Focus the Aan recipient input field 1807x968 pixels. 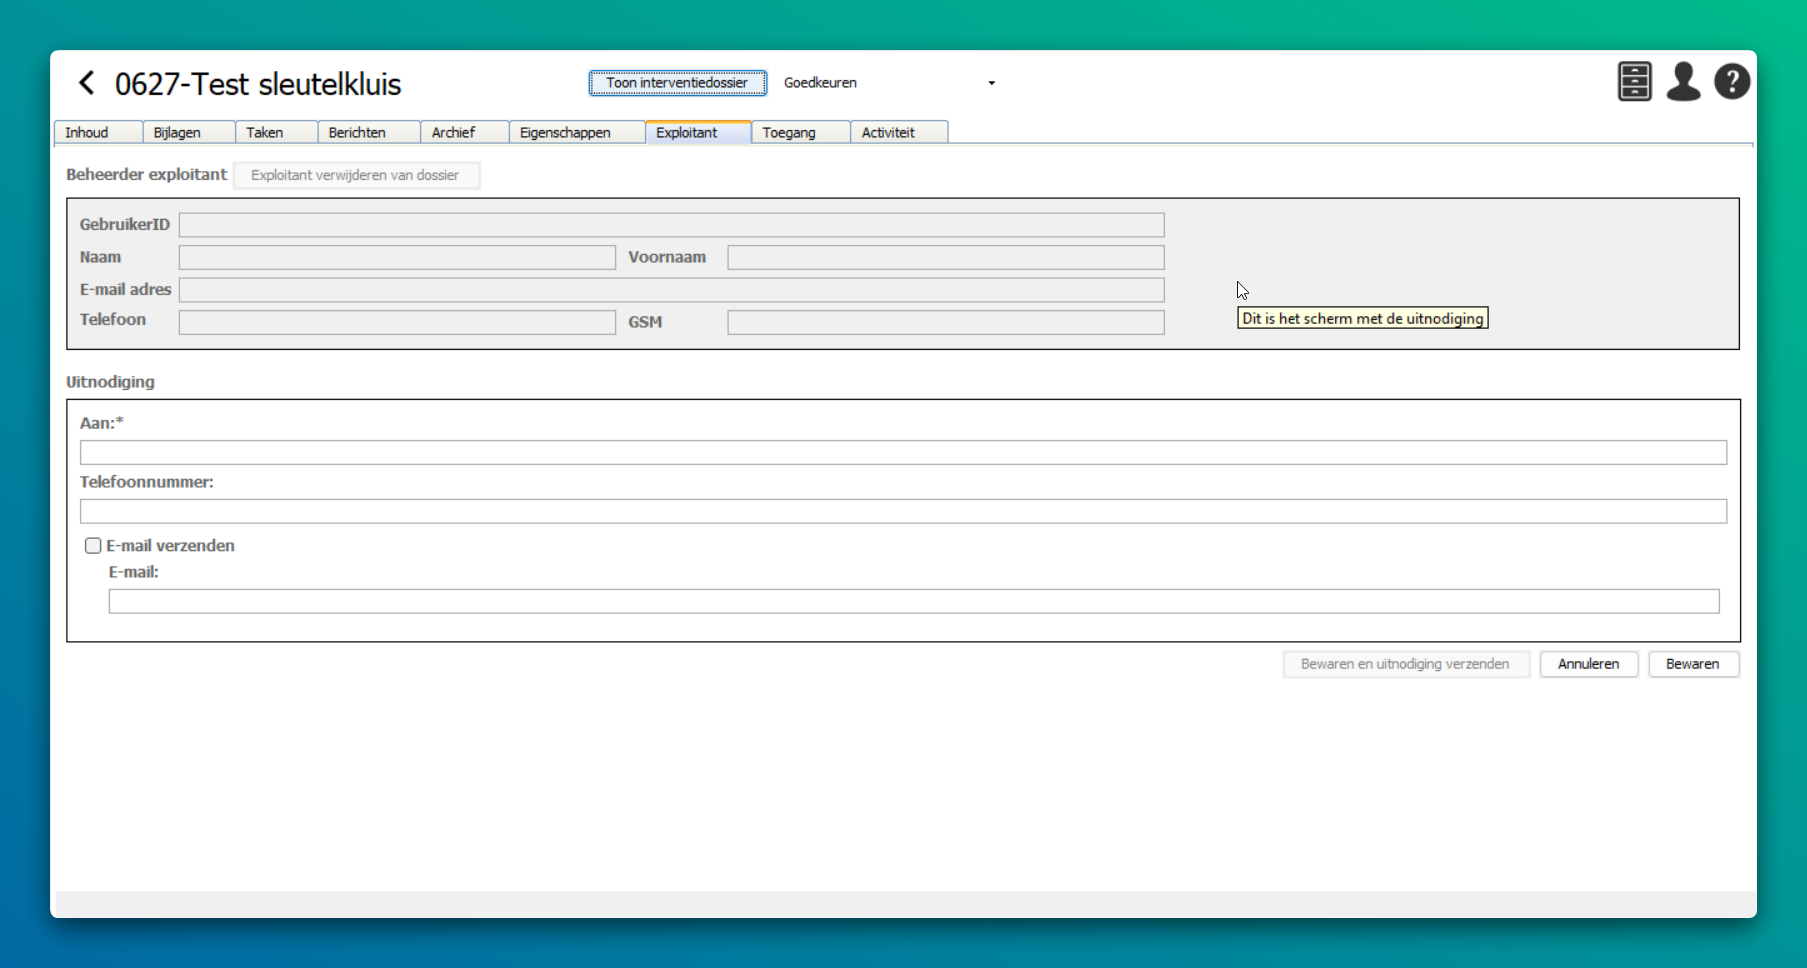click(x=904, y=453)
